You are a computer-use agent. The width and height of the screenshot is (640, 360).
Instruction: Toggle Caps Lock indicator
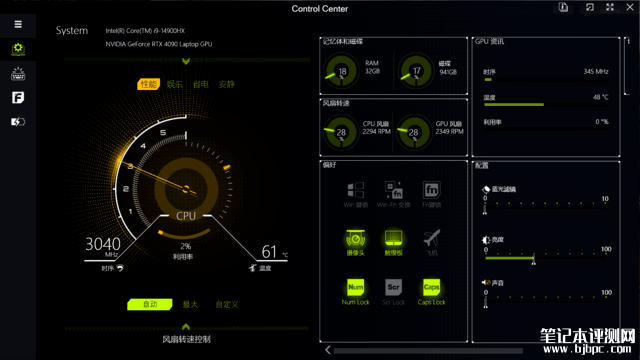tap(431, 287)
